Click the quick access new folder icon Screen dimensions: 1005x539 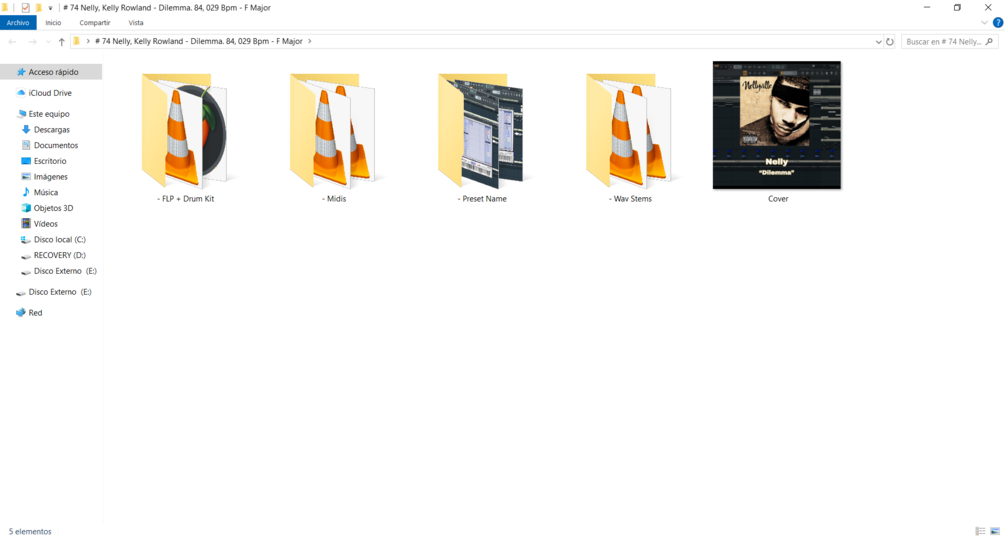pyautogui.click(x=38, y=8)
